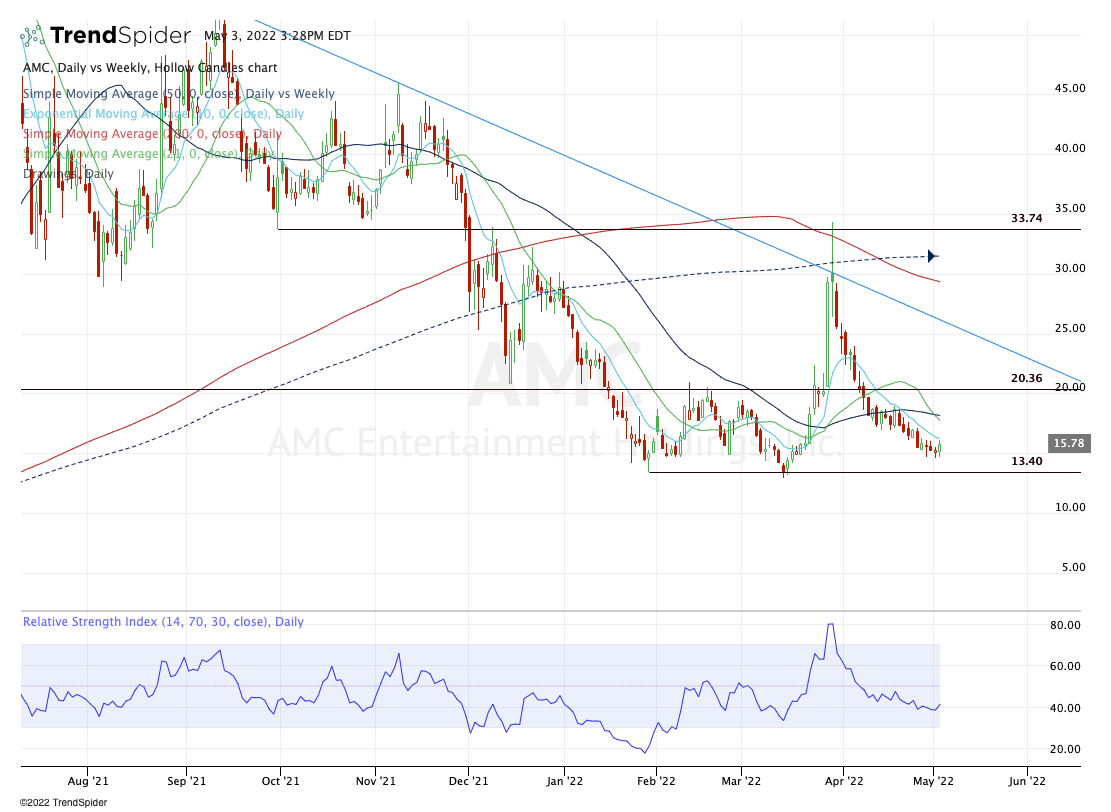Select the Simple Moving Average (200) legend

pyautogui.click(x=152, y=133)
